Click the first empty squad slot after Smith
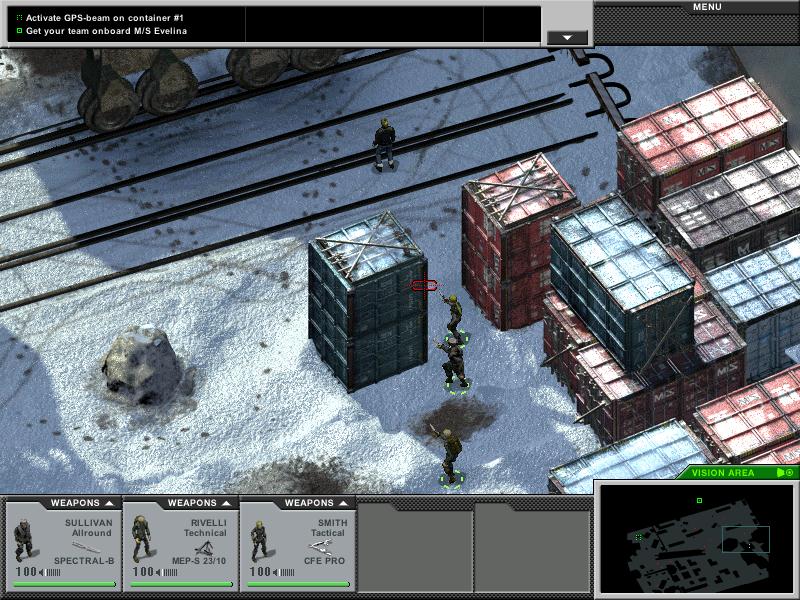This screenshot has width=800, height=600. tap(414, 548)
